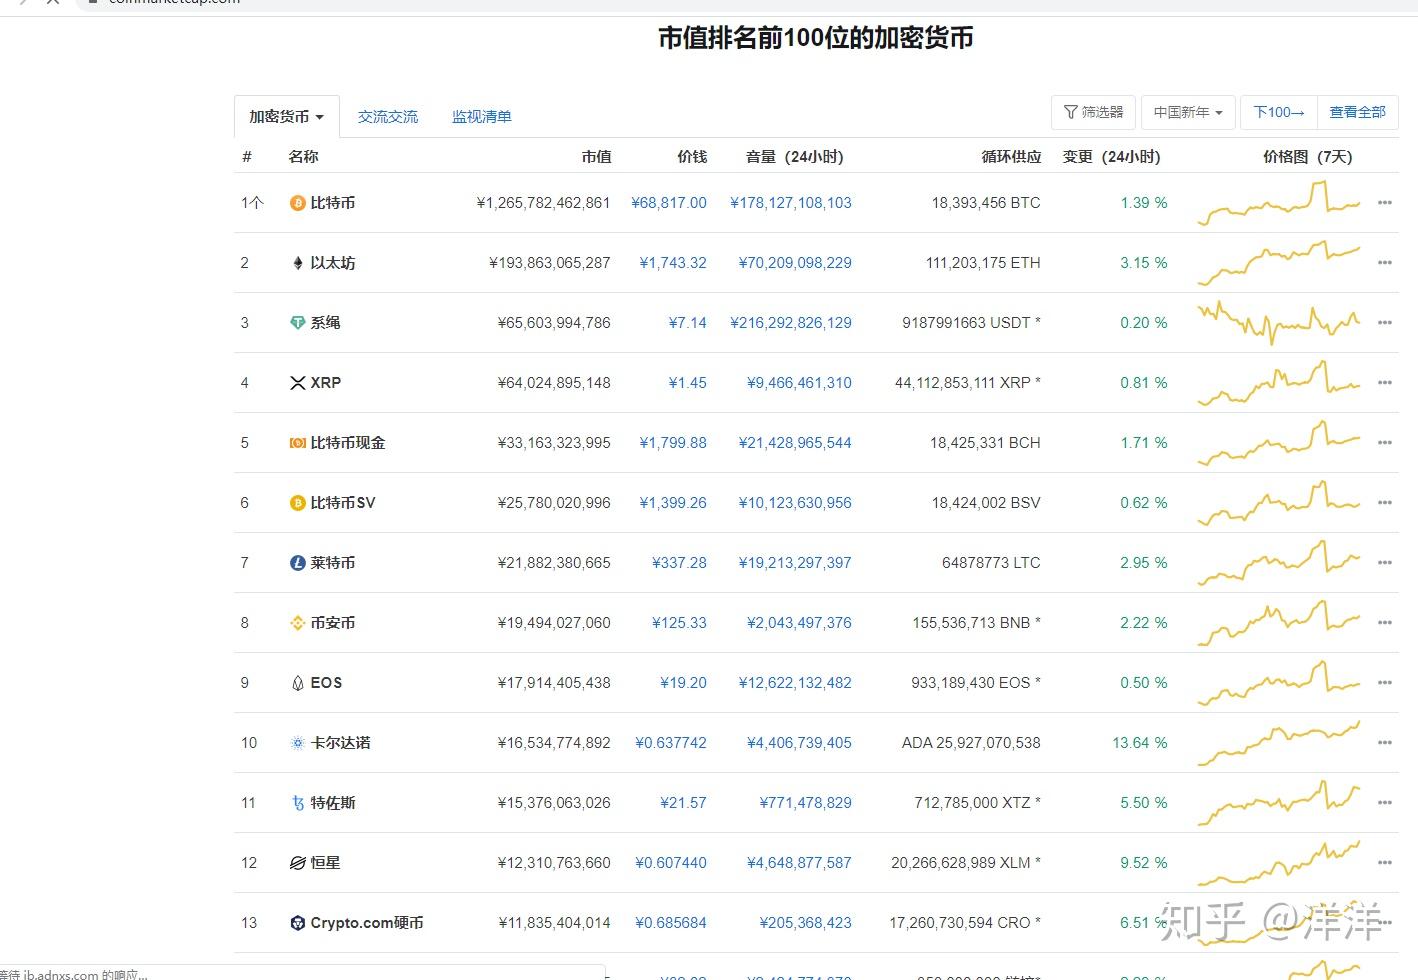Click supply value 18,393,456 BTC
The image size is (1418, 980).
[x=986, y=203]
